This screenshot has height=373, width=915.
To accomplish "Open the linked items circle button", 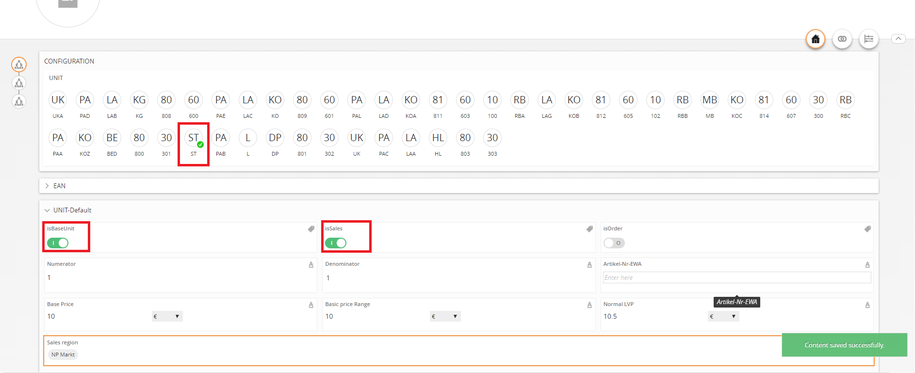I will pyautogui.click(x=842, y=39).
